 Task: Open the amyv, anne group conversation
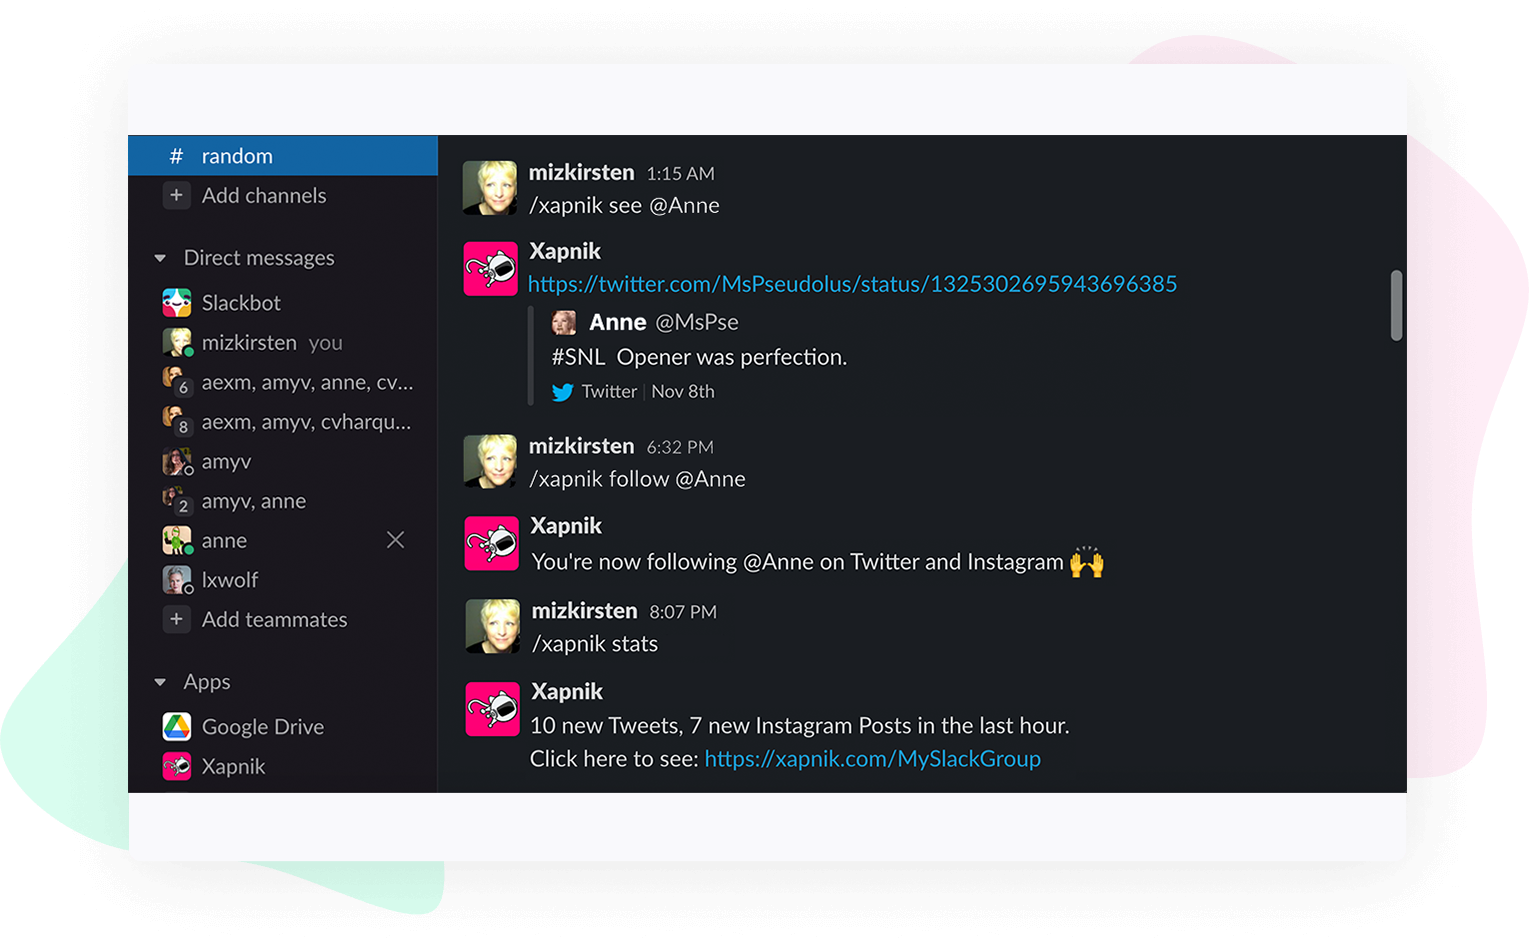click(254, 501)
